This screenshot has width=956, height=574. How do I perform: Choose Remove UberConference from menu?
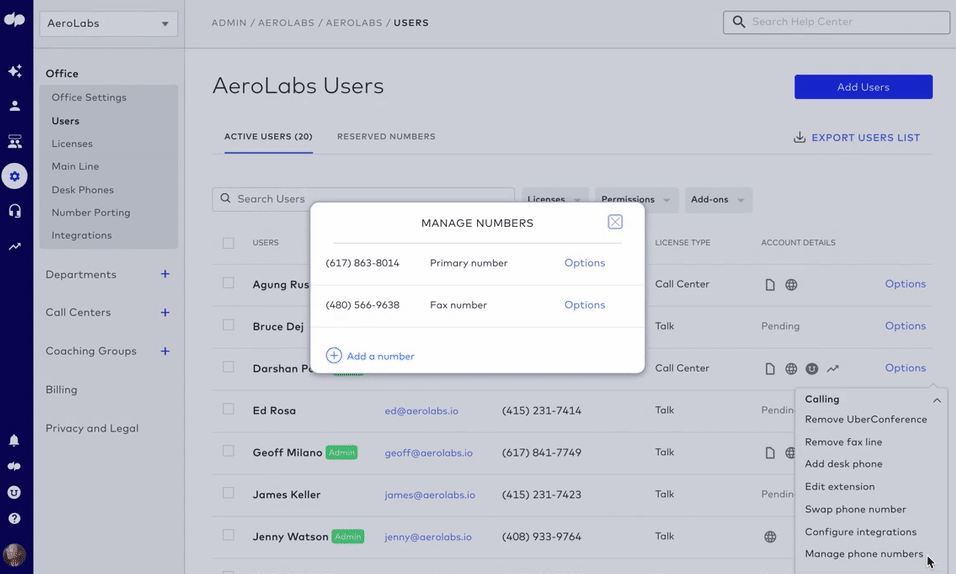866,419
